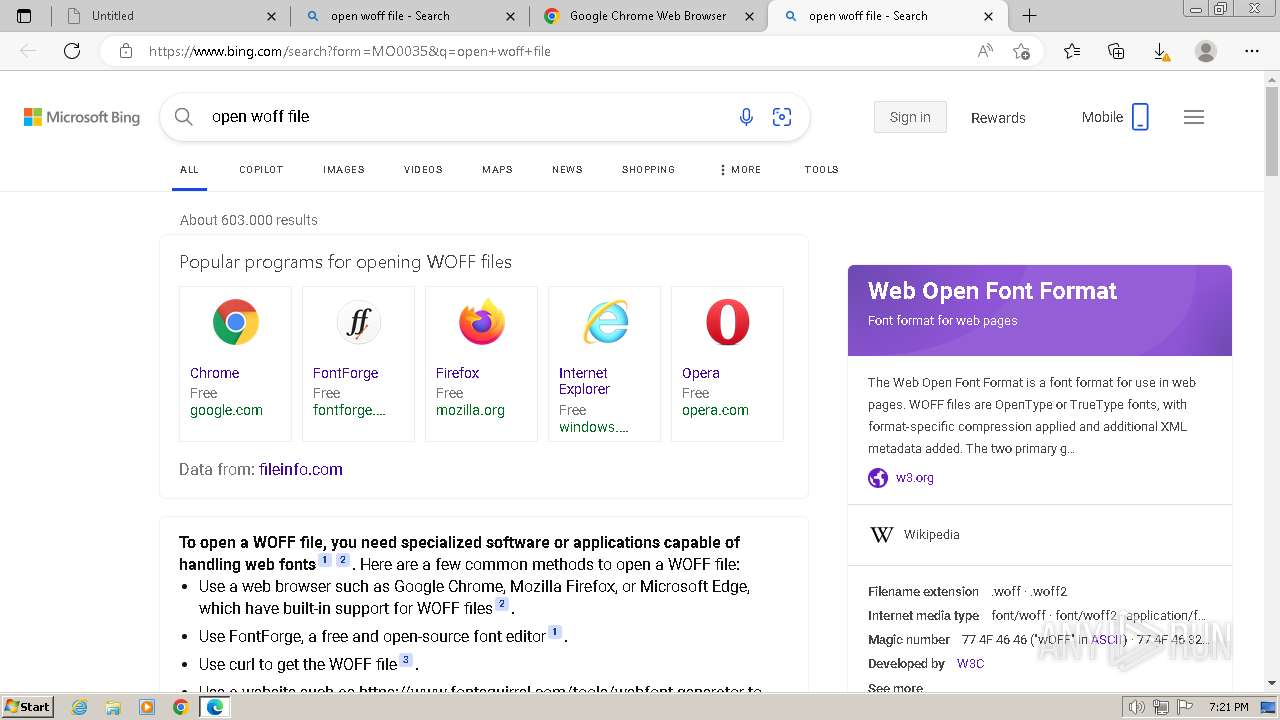Select the VIDEOS search category

423,170
